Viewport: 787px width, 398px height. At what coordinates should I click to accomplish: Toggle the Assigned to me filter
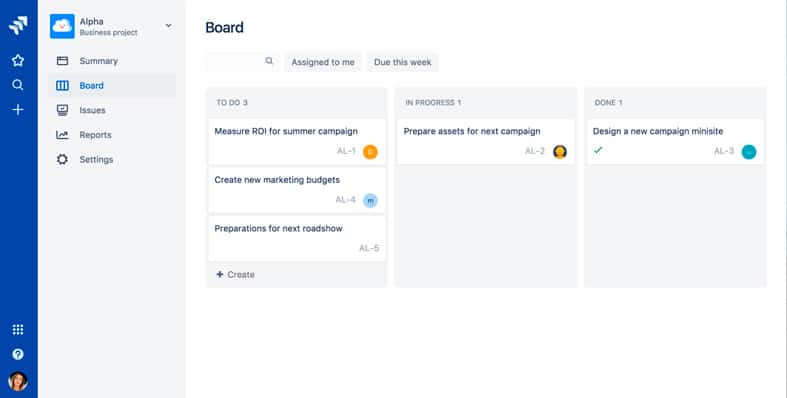(x=323, y=62)
